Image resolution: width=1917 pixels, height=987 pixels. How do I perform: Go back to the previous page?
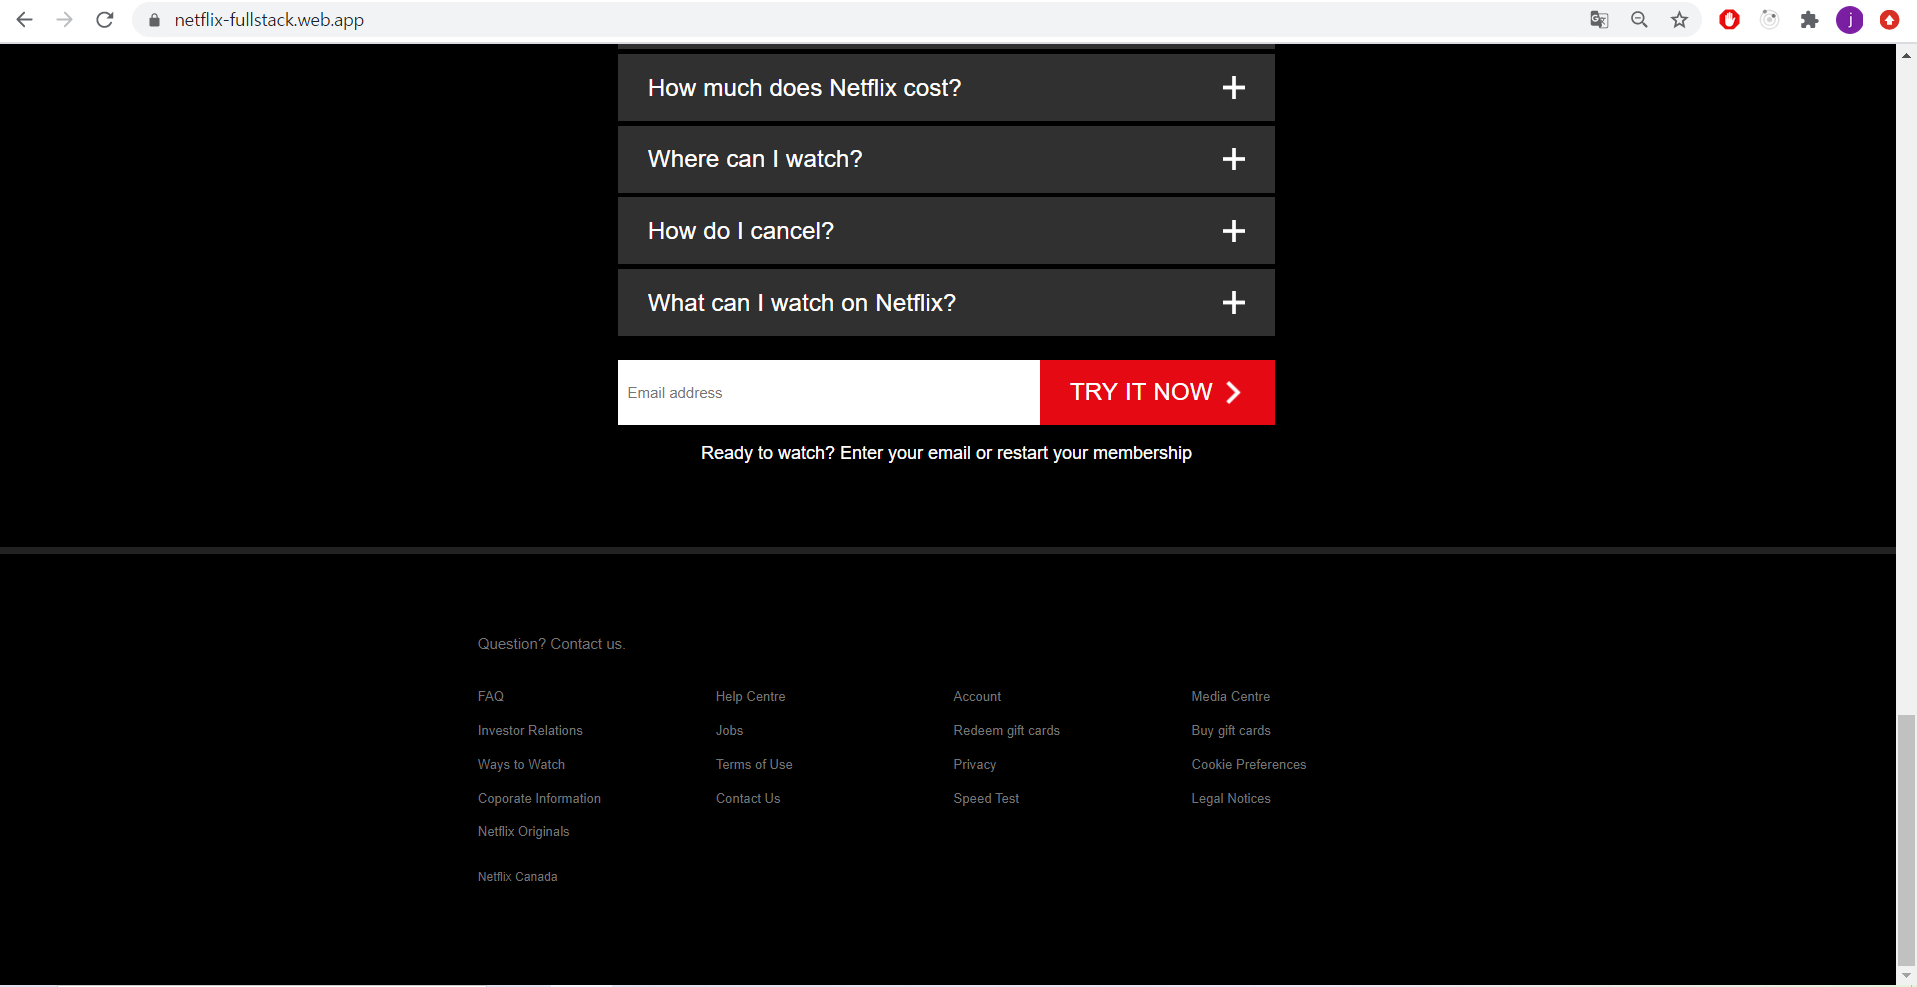click(x=24, y=19)
